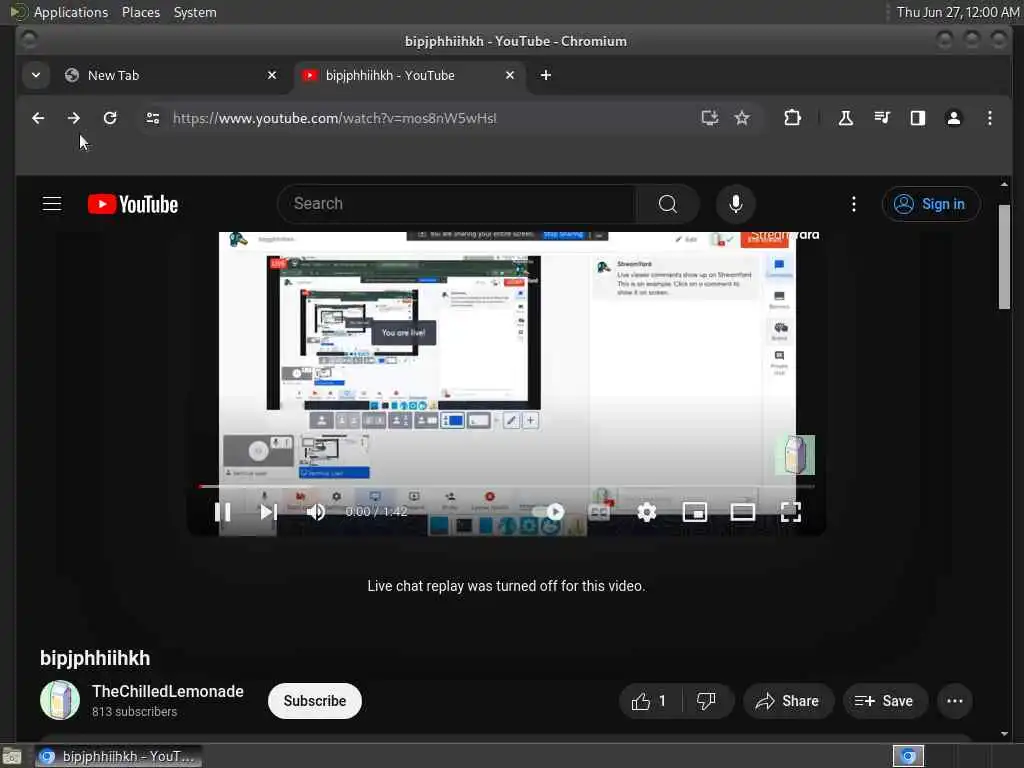
Task: Open a new browser tab
Action: click(x=546, y=75)
